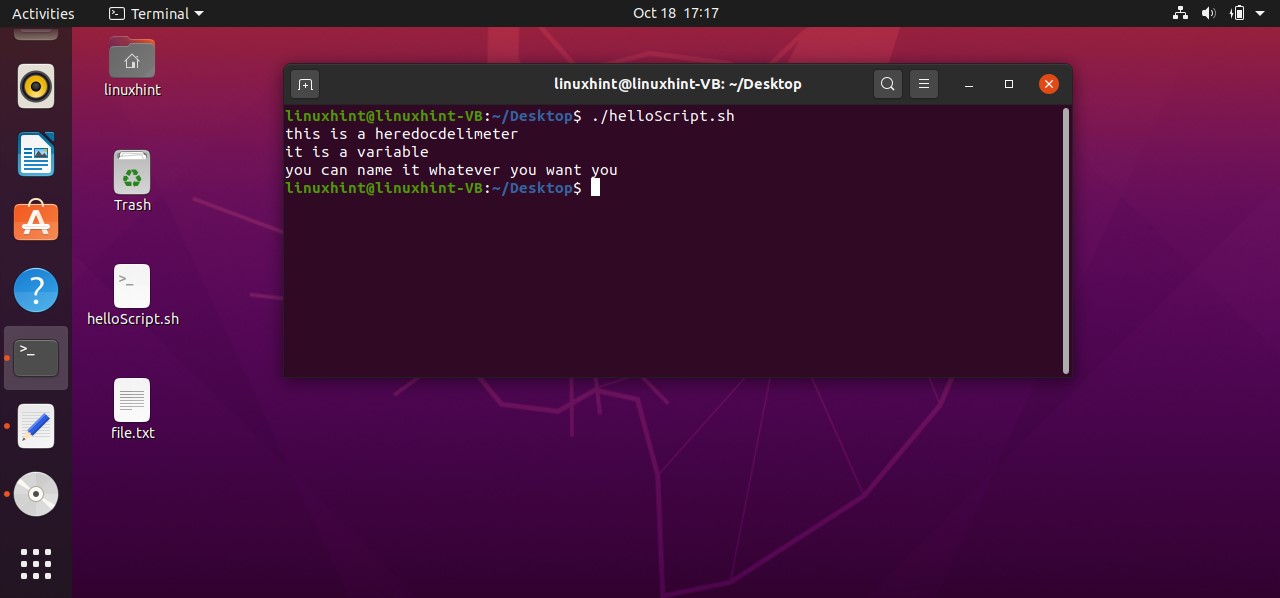Image resolution: width=1280 pixels, height=598 pixels.
Task: Click the terminal search magnifier icon
Action: pos(887,84)
